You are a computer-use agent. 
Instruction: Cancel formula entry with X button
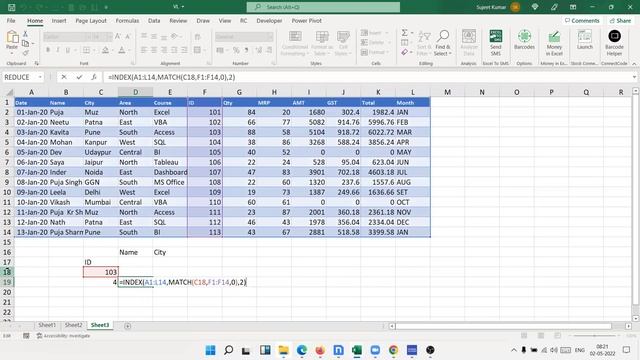(x=64, y=77)
